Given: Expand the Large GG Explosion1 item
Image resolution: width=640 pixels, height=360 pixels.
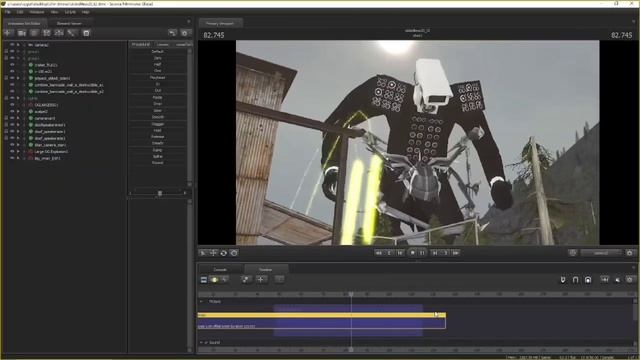Looking at the screenshot, I should click(x=18, y=151).
